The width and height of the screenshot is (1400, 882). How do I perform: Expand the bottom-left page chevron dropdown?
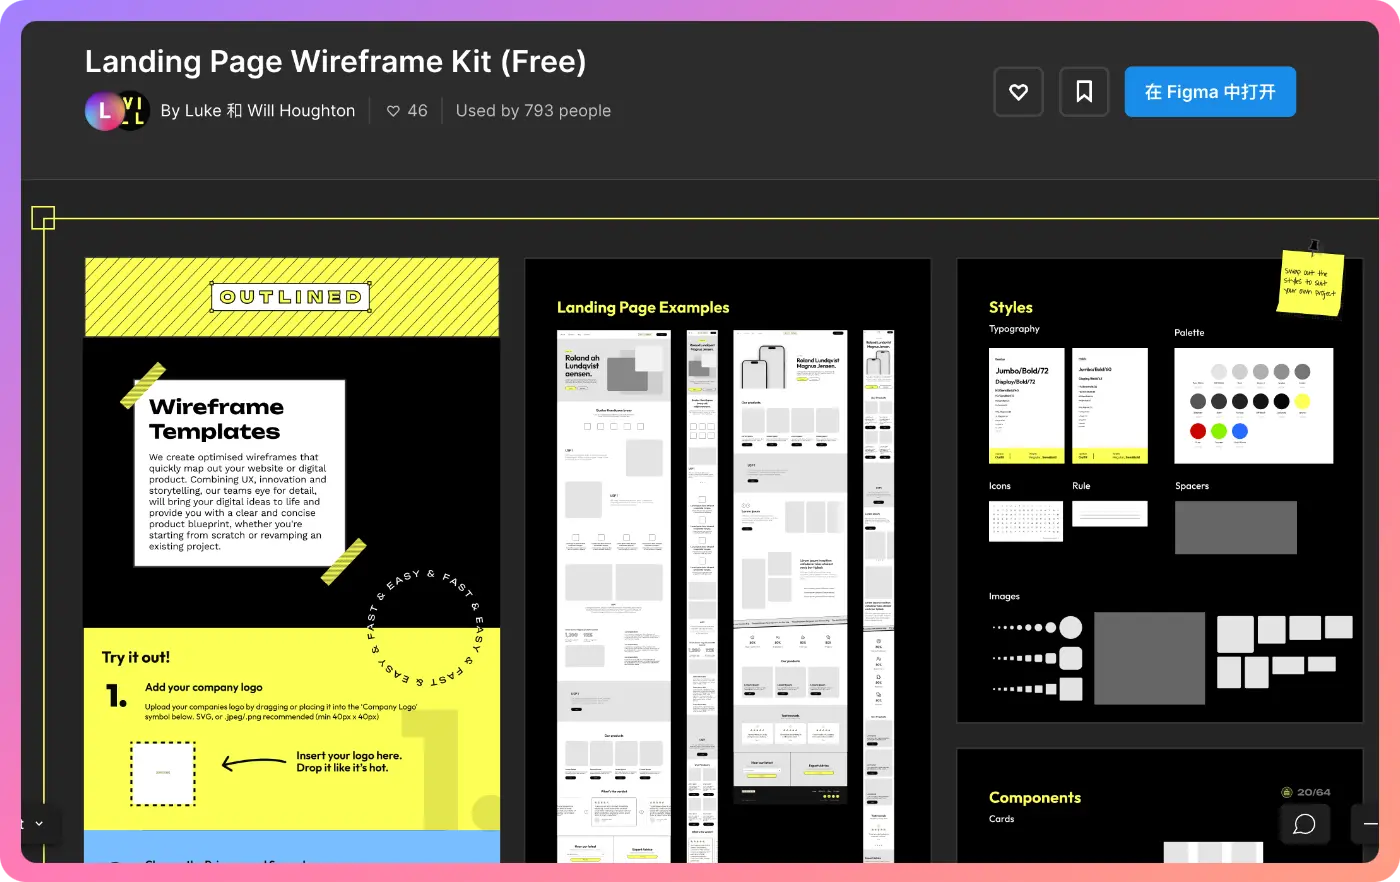tap(39, 824)
